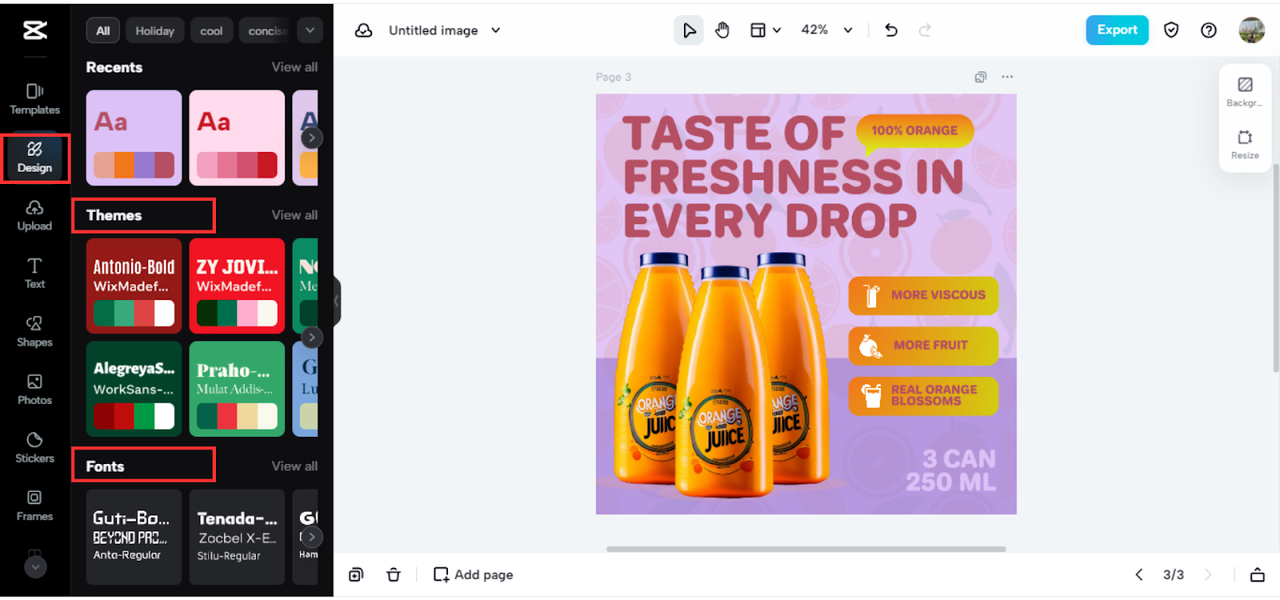
Task: Click Add page button
Action: point(473,575)
